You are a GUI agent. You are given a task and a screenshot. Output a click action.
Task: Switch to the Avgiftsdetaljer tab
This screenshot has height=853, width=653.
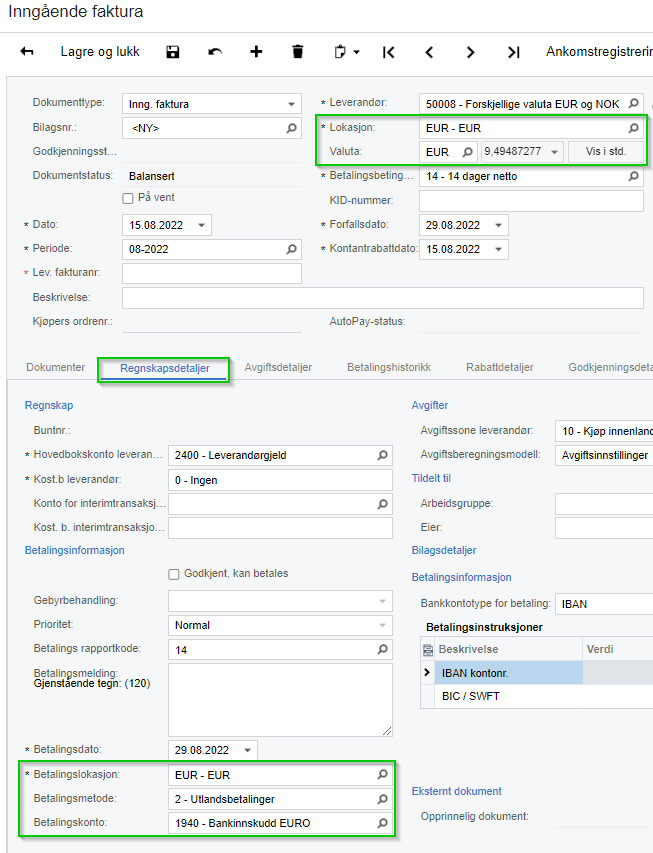(278, 367)
